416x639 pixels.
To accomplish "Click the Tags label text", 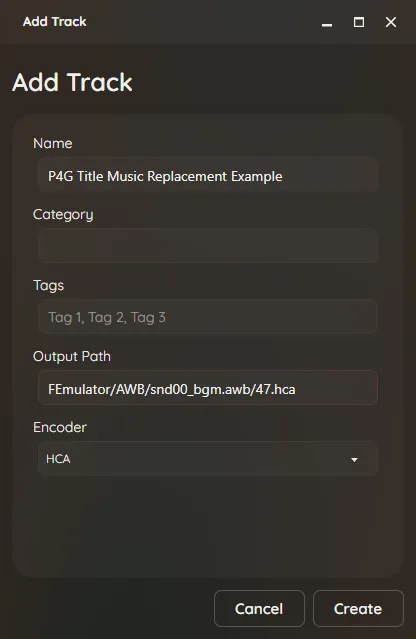I will [x=48, y=286].
